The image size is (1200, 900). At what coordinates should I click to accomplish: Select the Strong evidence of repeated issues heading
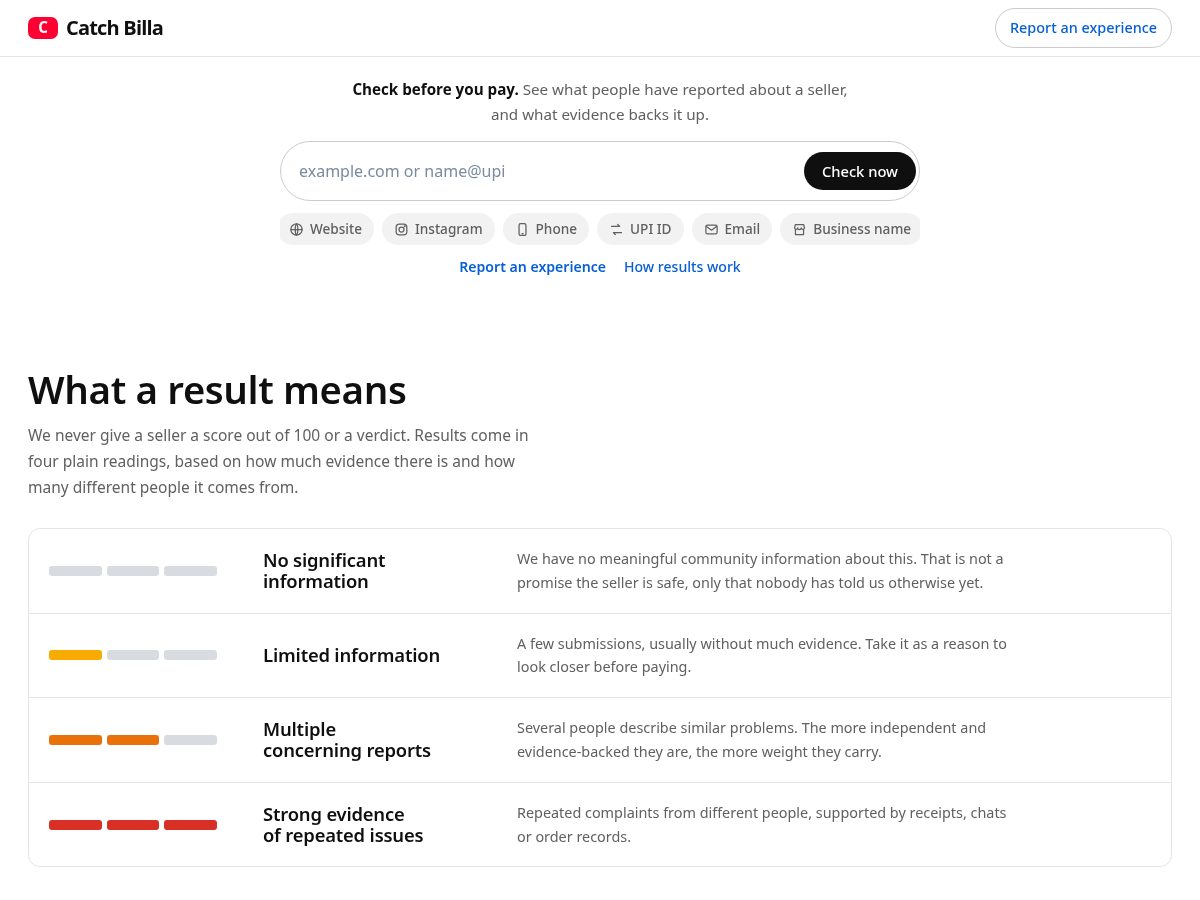coord(343,825)
